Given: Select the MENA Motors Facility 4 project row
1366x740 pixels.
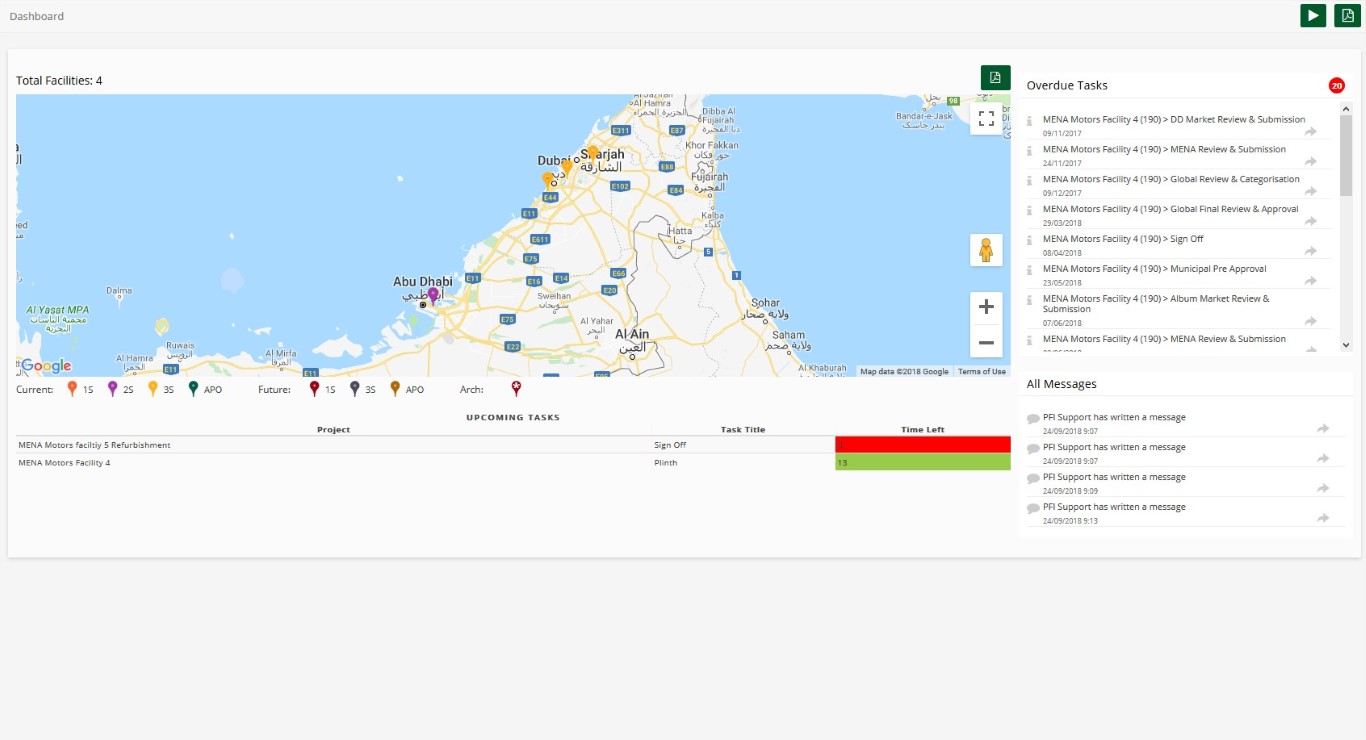Looking at the screenshot, I should 65,463.
